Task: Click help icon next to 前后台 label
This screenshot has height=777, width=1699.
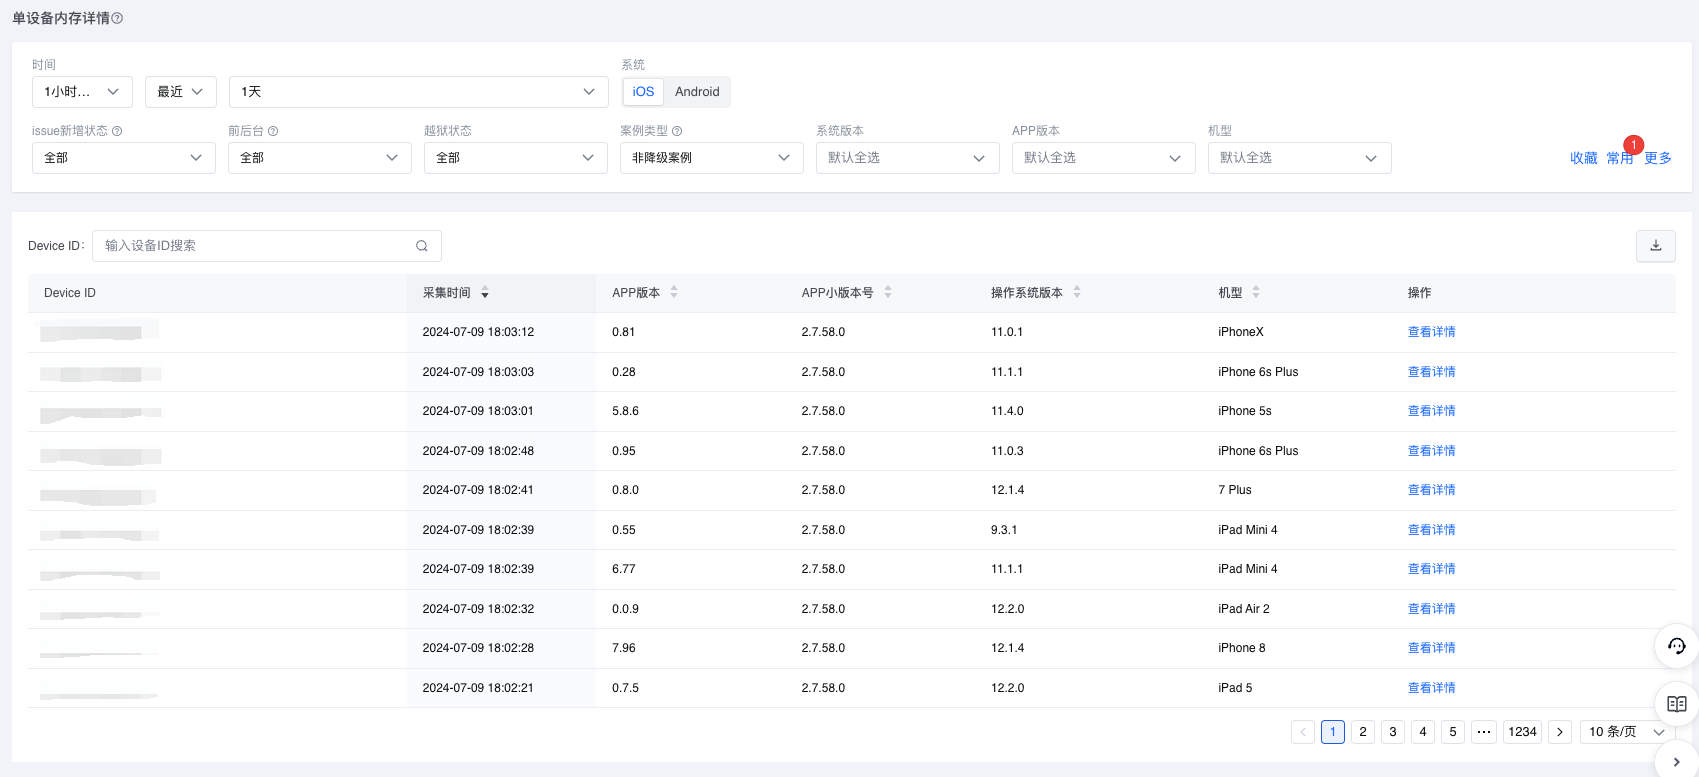Action: [273, 131]
